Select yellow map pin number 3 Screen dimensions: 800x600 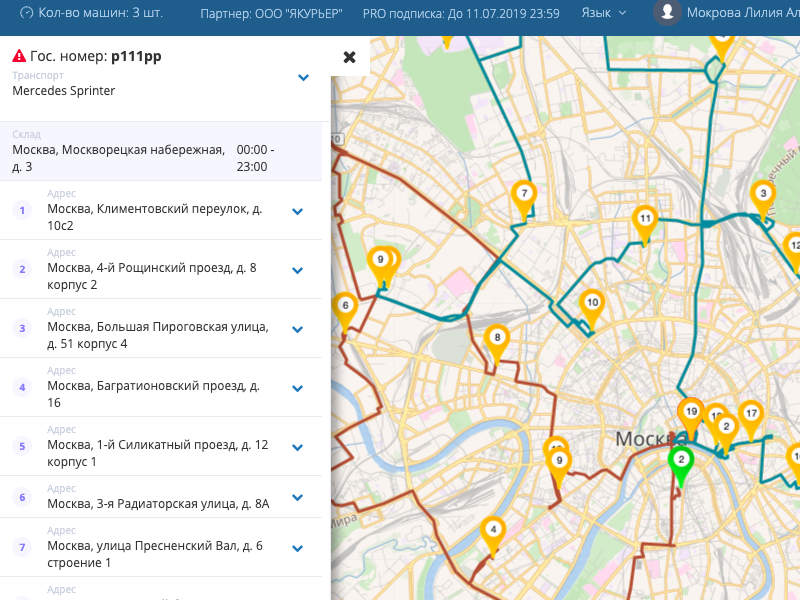tap(763, 196)
